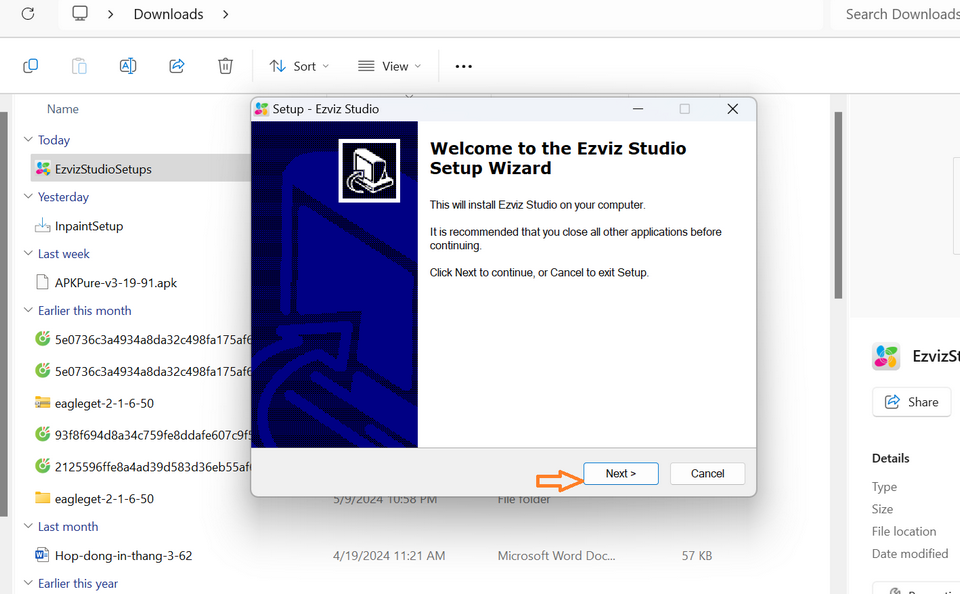This screenshot has height=594, width=960.
Task: Select the APKPure-v3-19-91.apk file
Action: point(116,283)
